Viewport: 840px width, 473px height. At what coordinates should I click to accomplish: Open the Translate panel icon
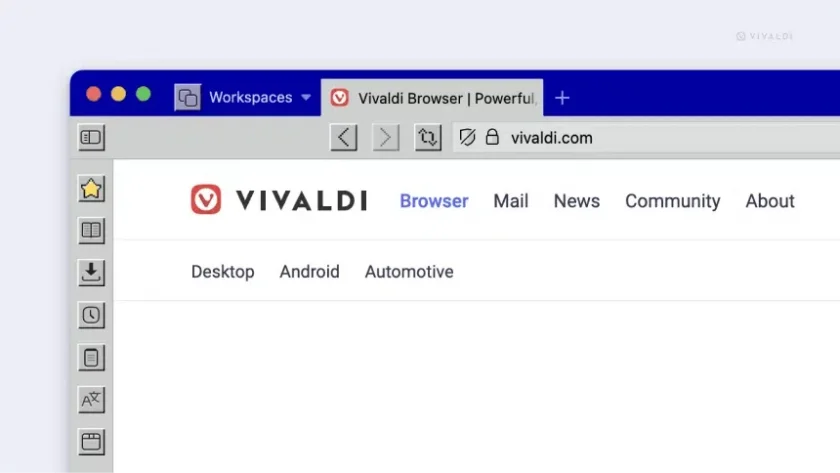pos(91,400)
